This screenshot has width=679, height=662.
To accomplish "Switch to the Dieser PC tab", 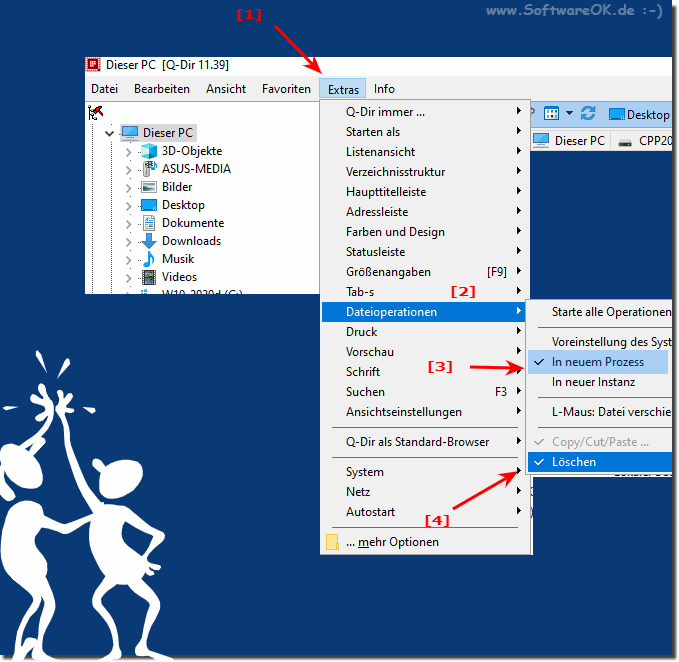I will pos(570,141).
